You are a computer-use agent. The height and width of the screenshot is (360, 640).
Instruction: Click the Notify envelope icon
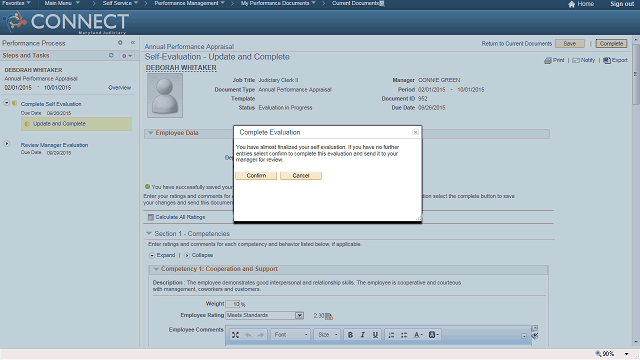(576, 60)
